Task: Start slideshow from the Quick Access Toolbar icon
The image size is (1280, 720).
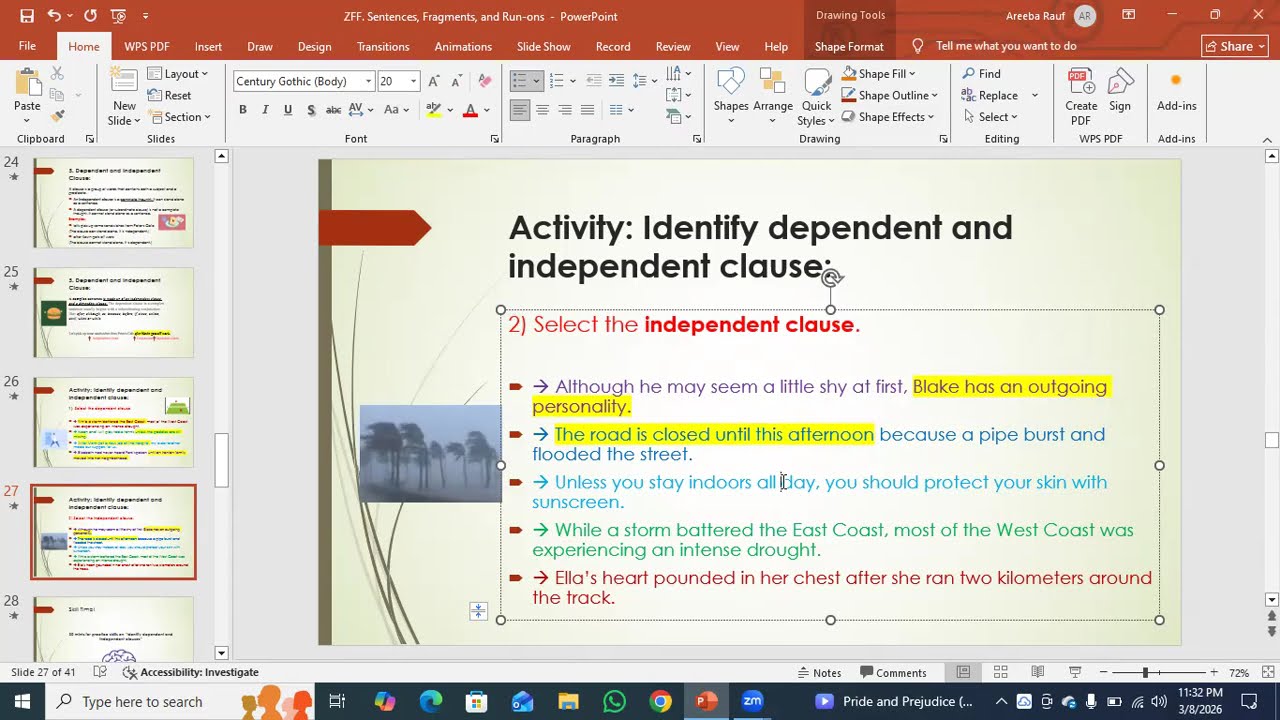Action: click(x=119, y=16)
